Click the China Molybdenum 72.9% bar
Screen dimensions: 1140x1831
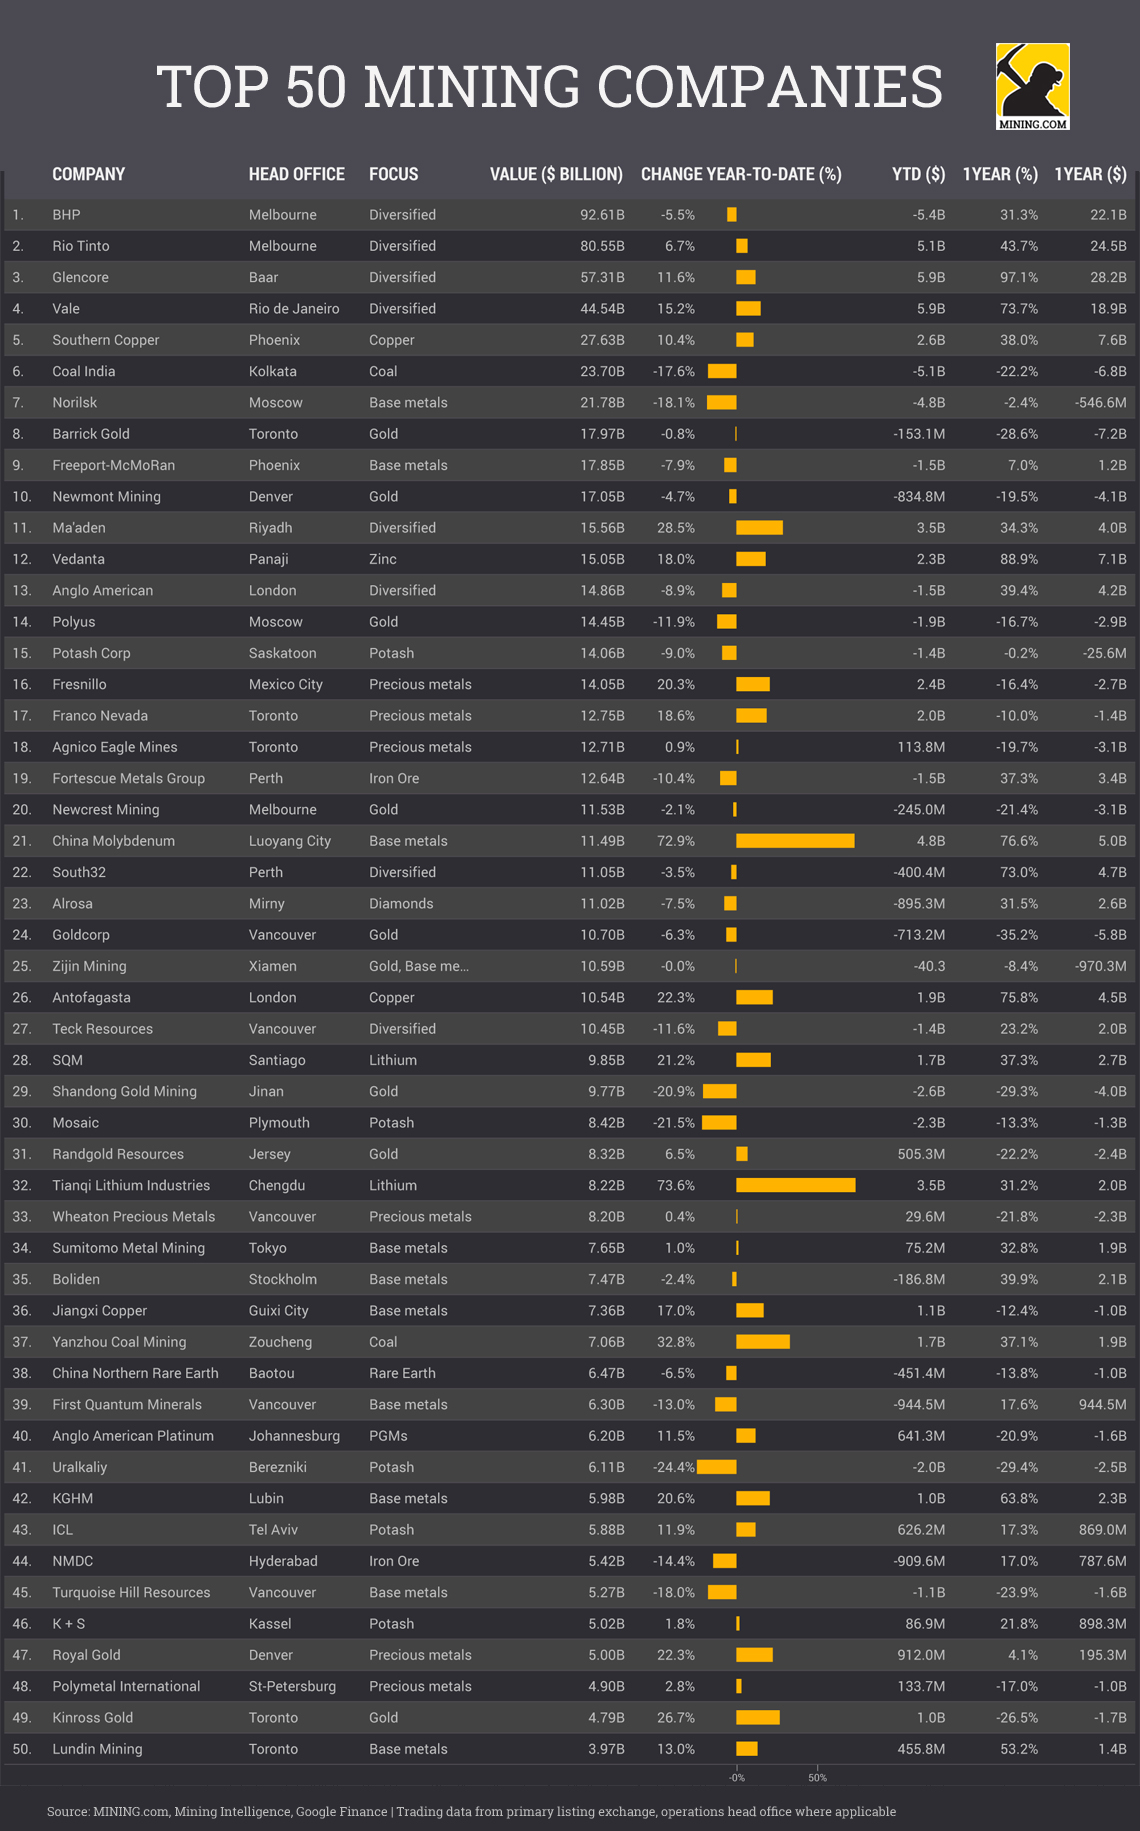point(795,841)
